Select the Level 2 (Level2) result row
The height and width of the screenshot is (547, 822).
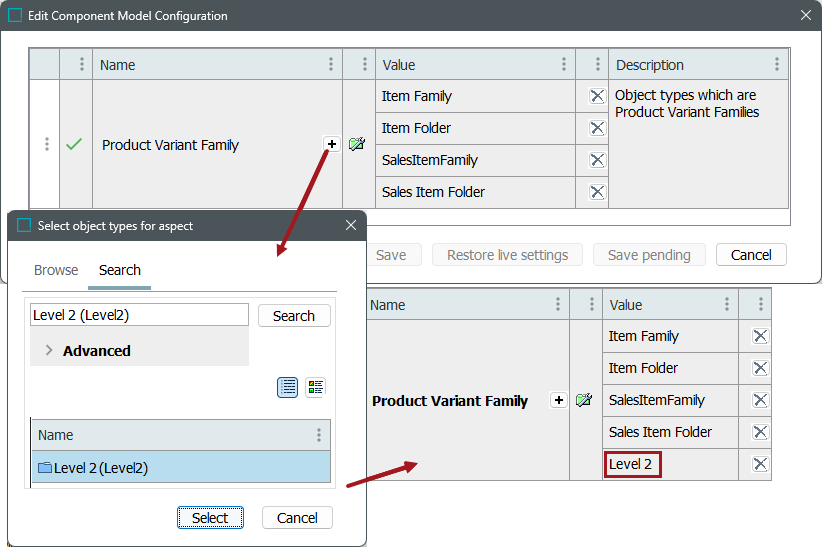coord(180,467)
